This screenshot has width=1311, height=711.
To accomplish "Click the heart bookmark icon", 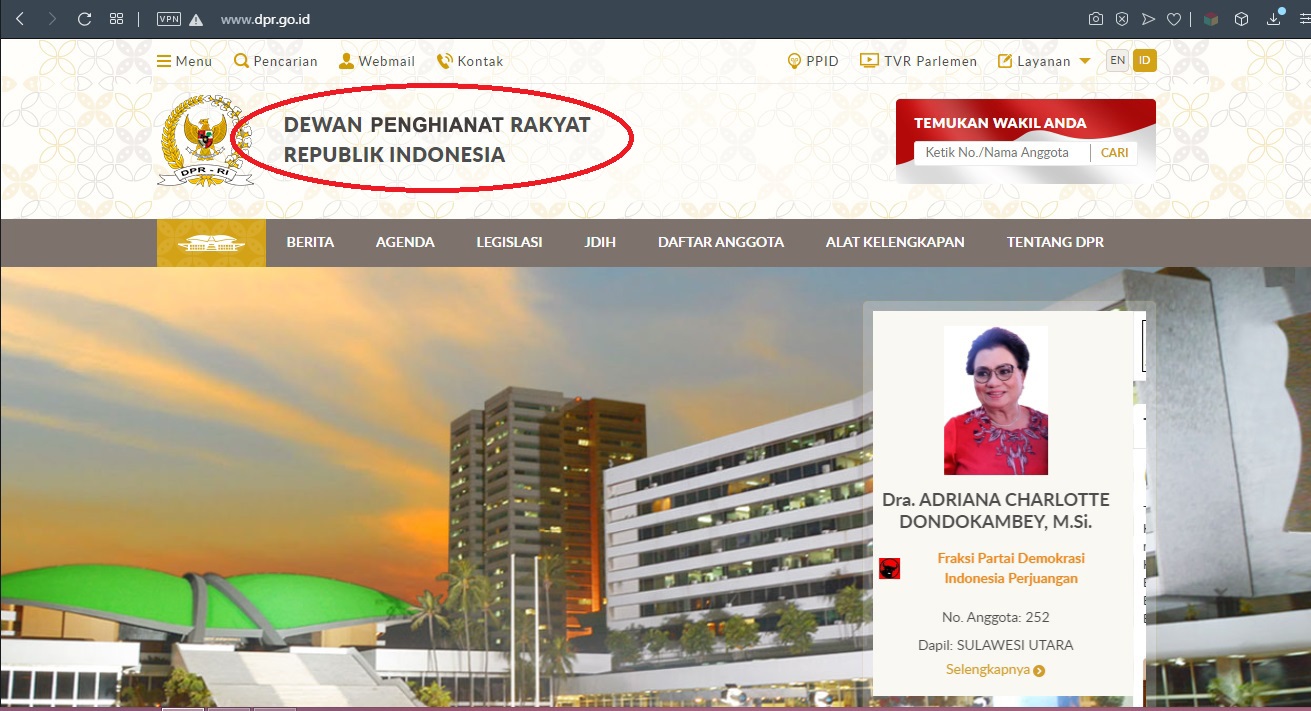I will (1174, 19).
